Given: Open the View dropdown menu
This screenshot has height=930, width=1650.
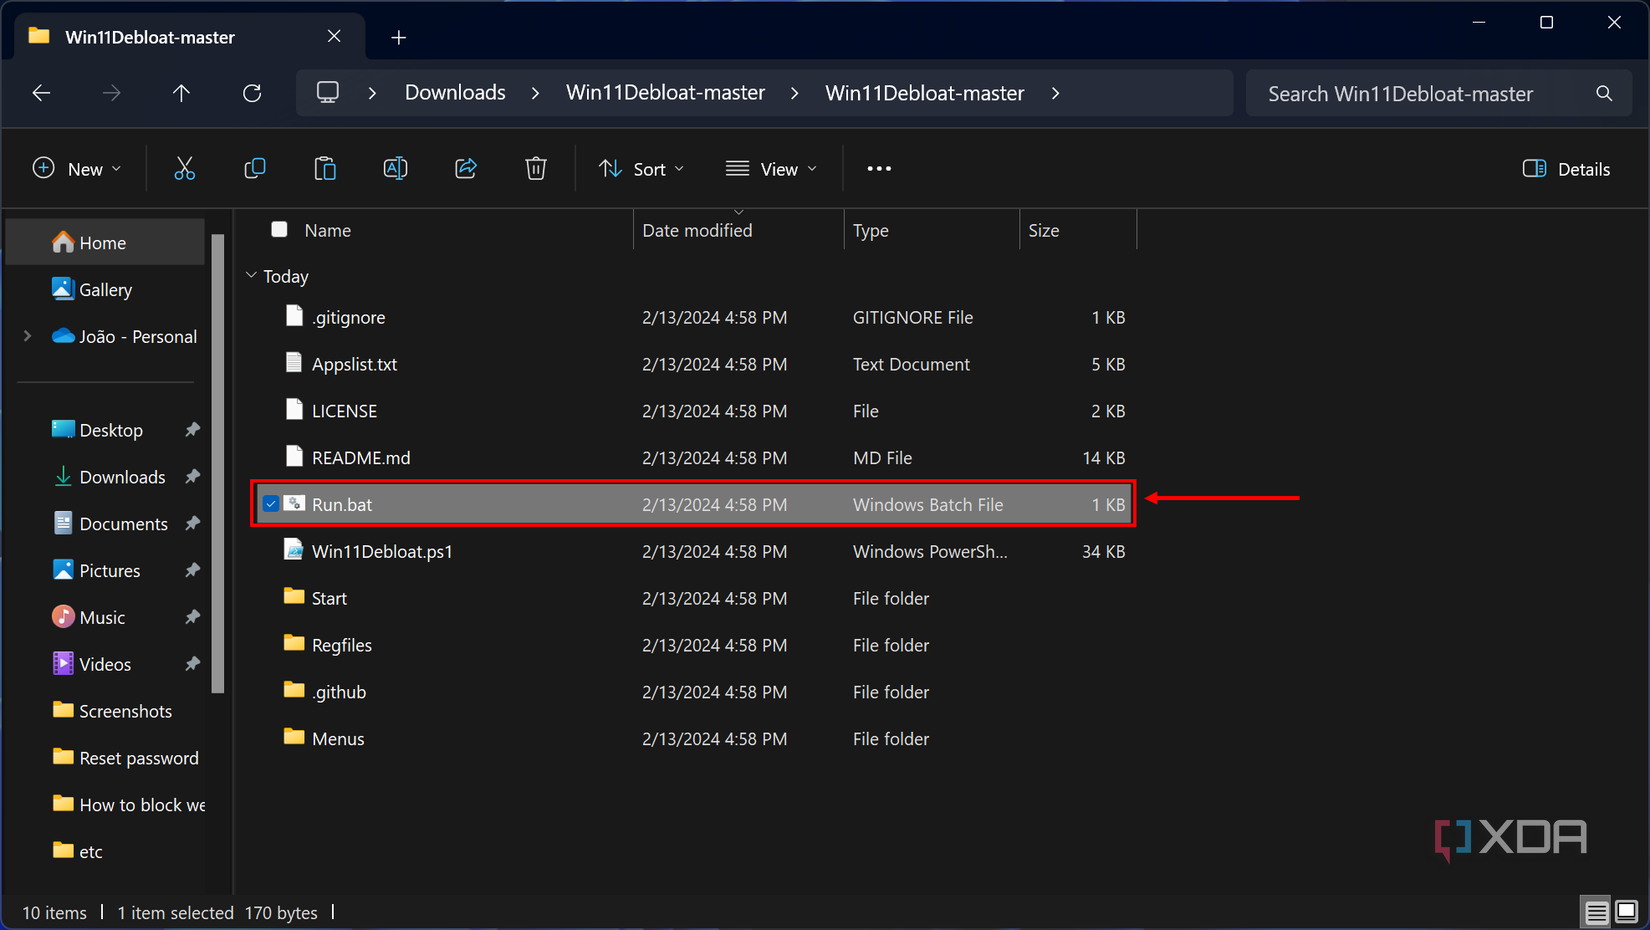Looking at the screenshot, I should pyautogui.click(x=771, y=169).
